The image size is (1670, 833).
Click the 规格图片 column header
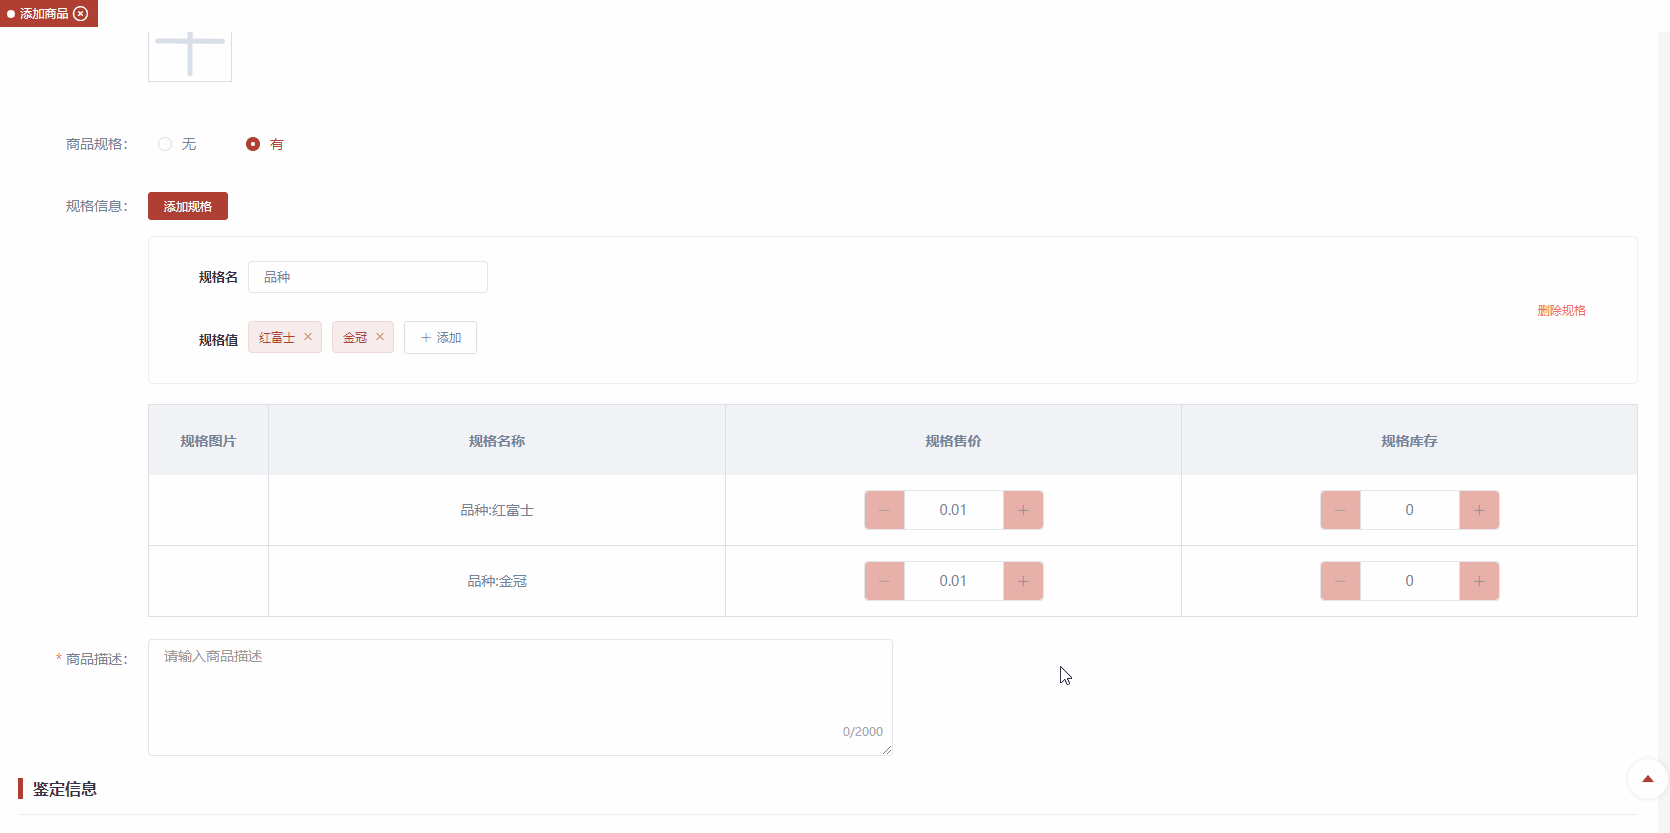tap(208, 441)
